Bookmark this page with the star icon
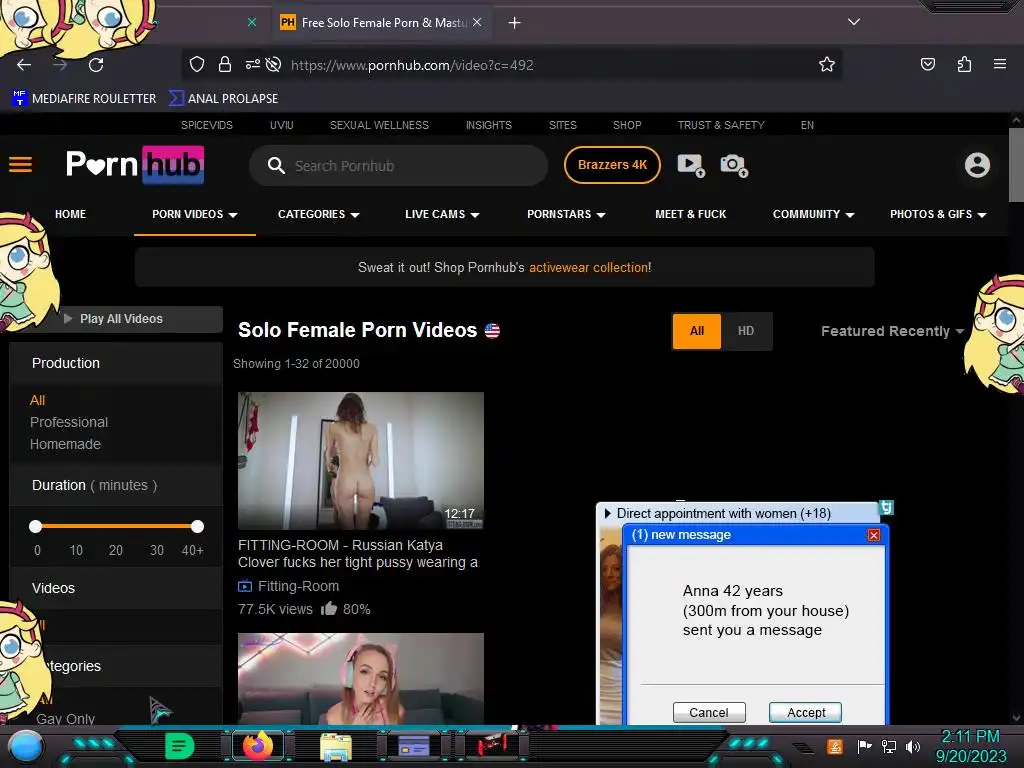1024x768 pixels. pyautogui.click(x=827, y=64)
